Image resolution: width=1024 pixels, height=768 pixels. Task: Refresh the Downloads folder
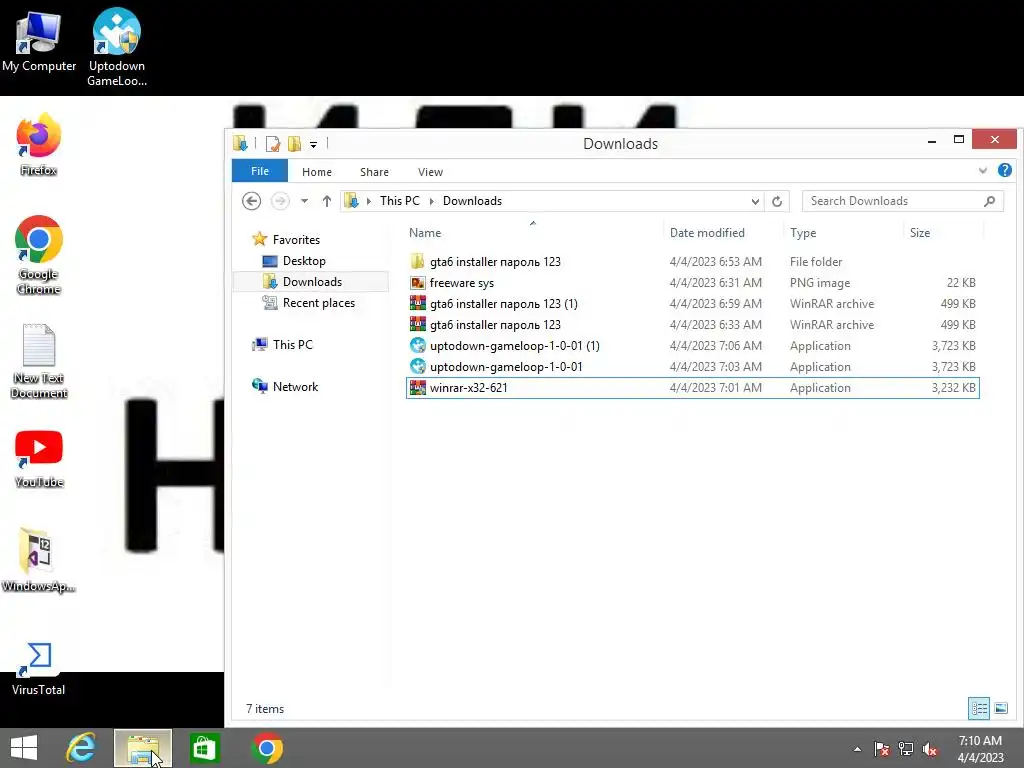pyautogui.click(x=776, y=201)
